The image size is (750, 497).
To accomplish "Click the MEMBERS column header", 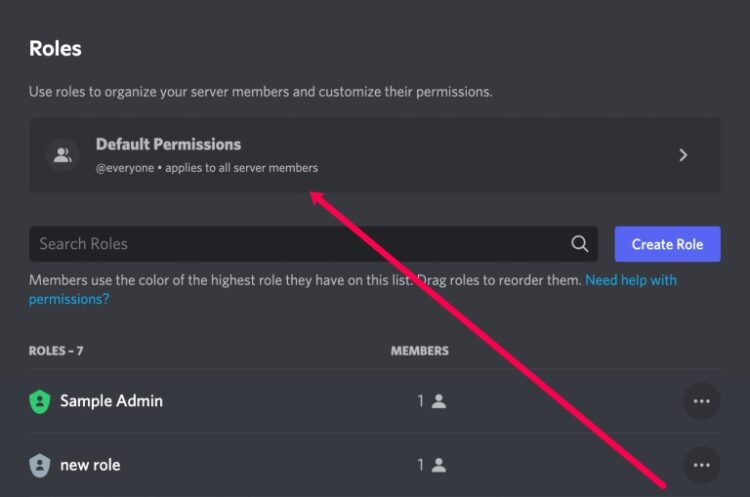I will click(x=419, y=351).
